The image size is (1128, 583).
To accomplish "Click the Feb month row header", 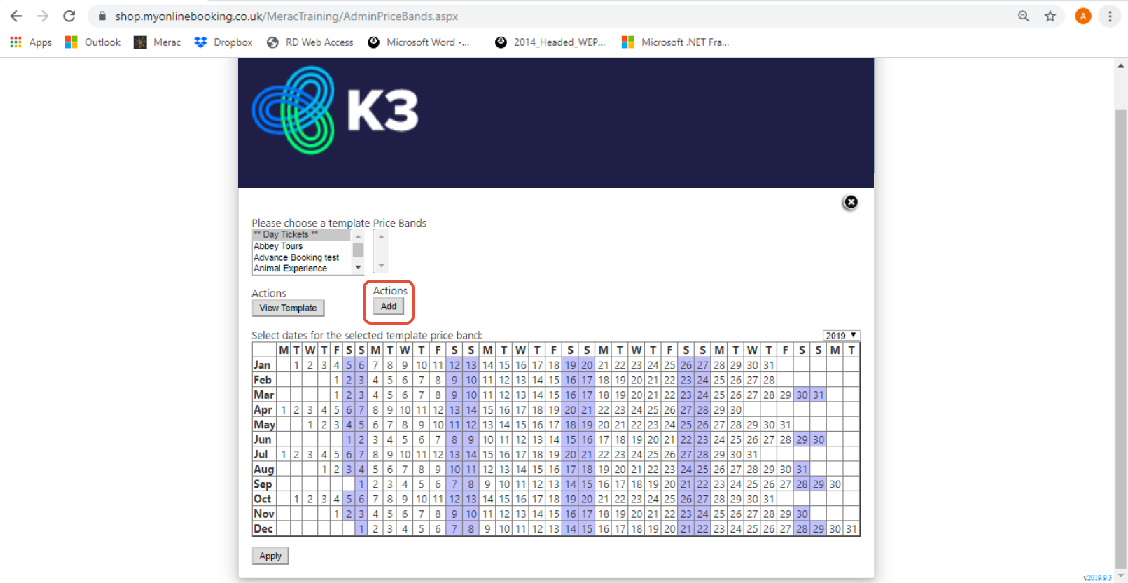I will point(264,379).
